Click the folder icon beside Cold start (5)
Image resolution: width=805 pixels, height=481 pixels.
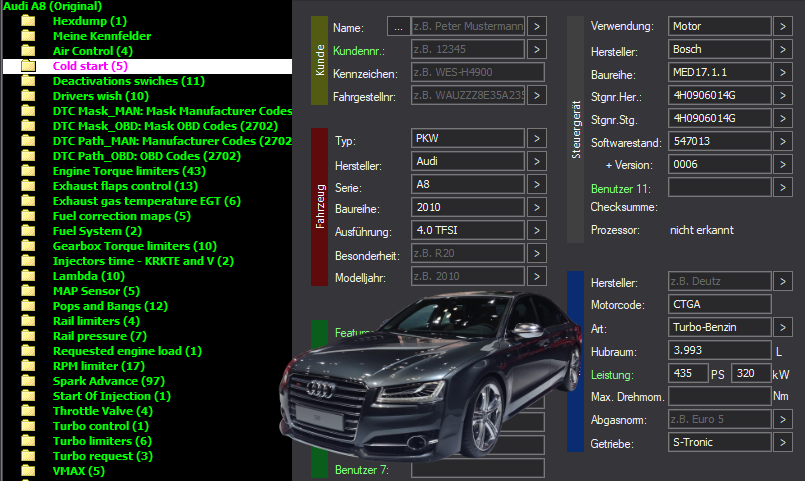coord(28,66)
